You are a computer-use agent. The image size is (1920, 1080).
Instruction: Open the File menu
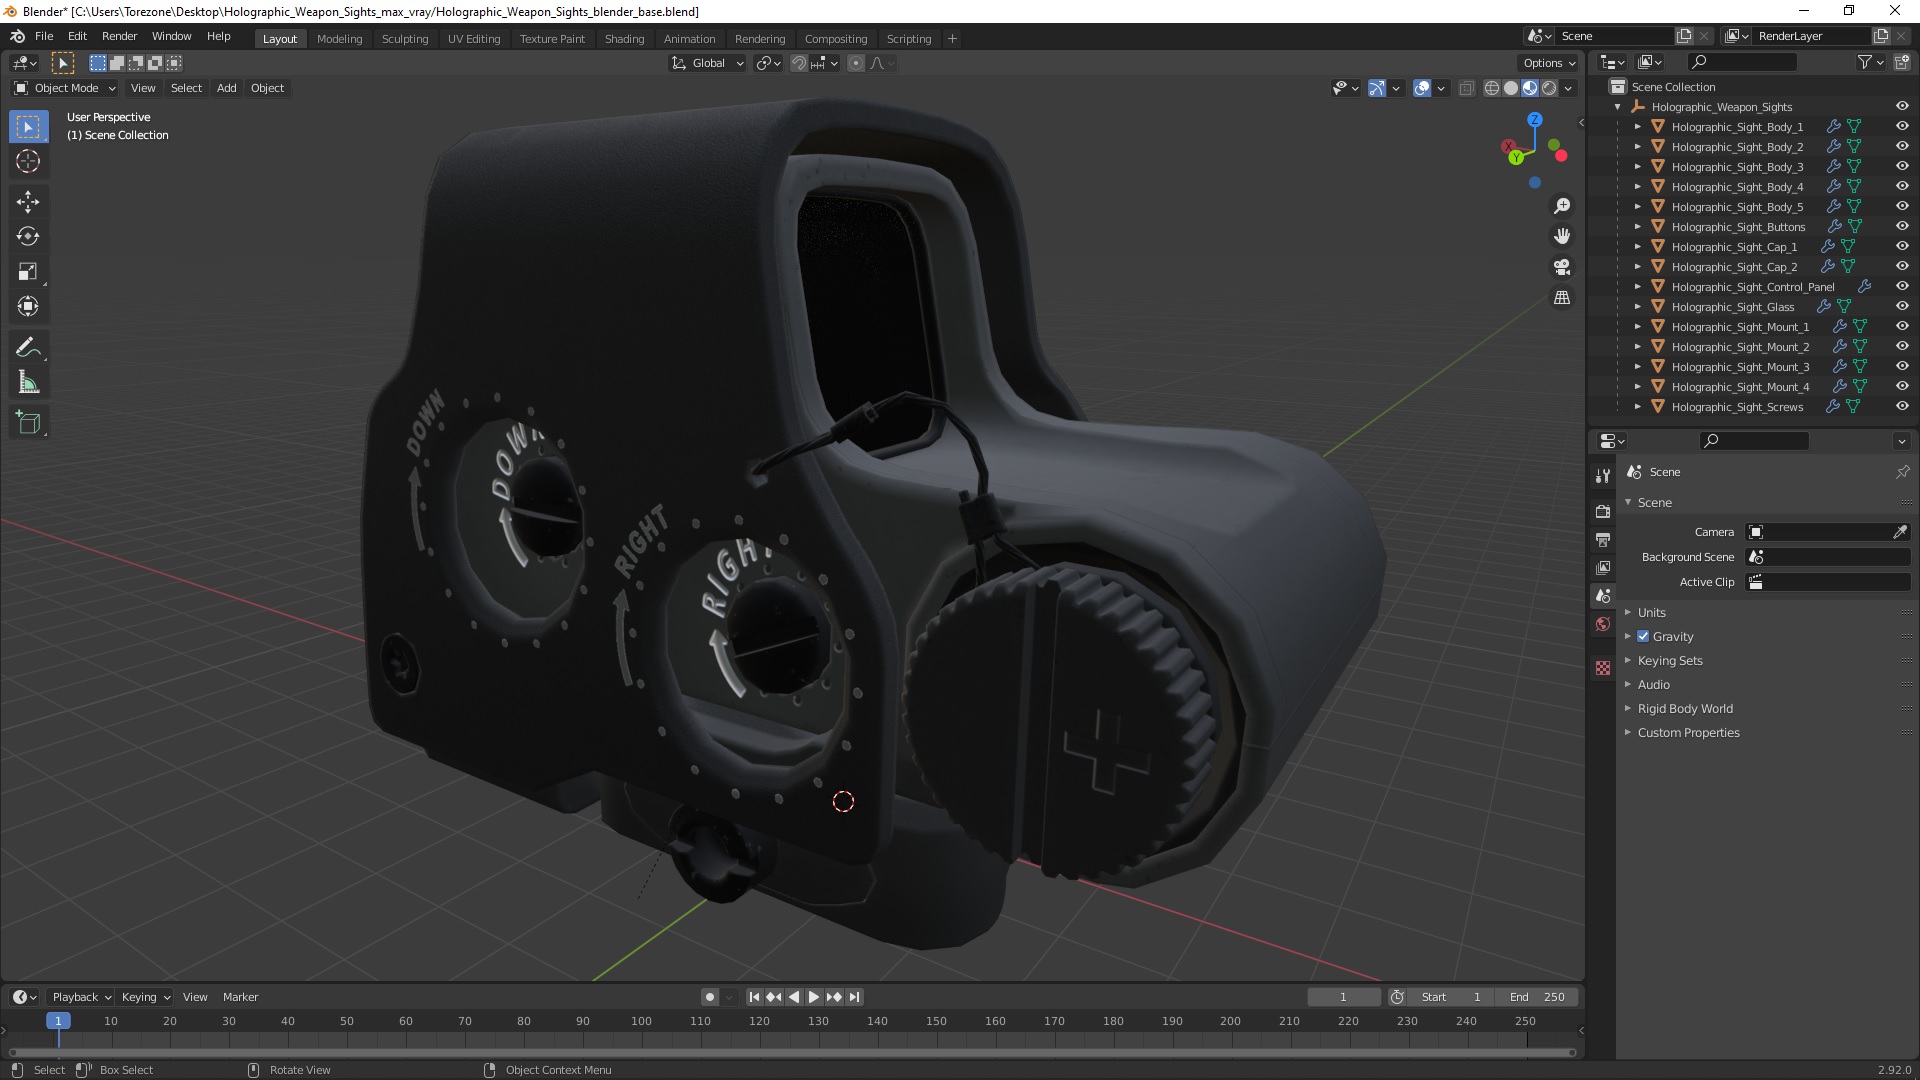[x=44, y=36]
